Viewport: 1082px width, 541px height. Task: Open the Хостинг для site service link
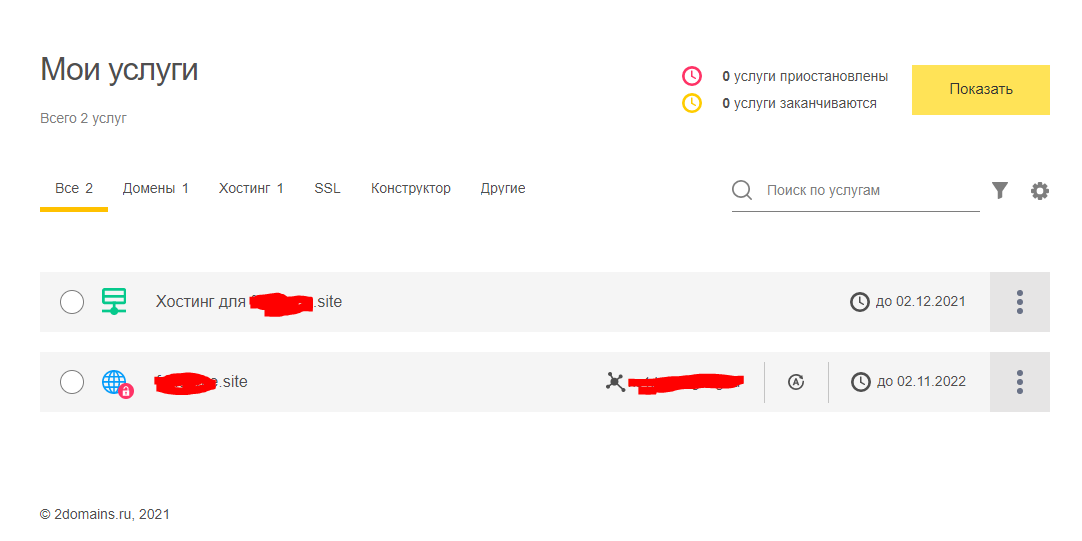click(249, 301)
